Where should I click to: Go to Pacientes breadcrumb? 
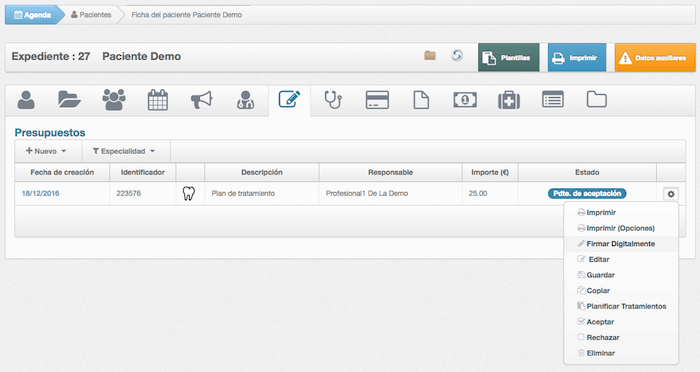(91, 15)
